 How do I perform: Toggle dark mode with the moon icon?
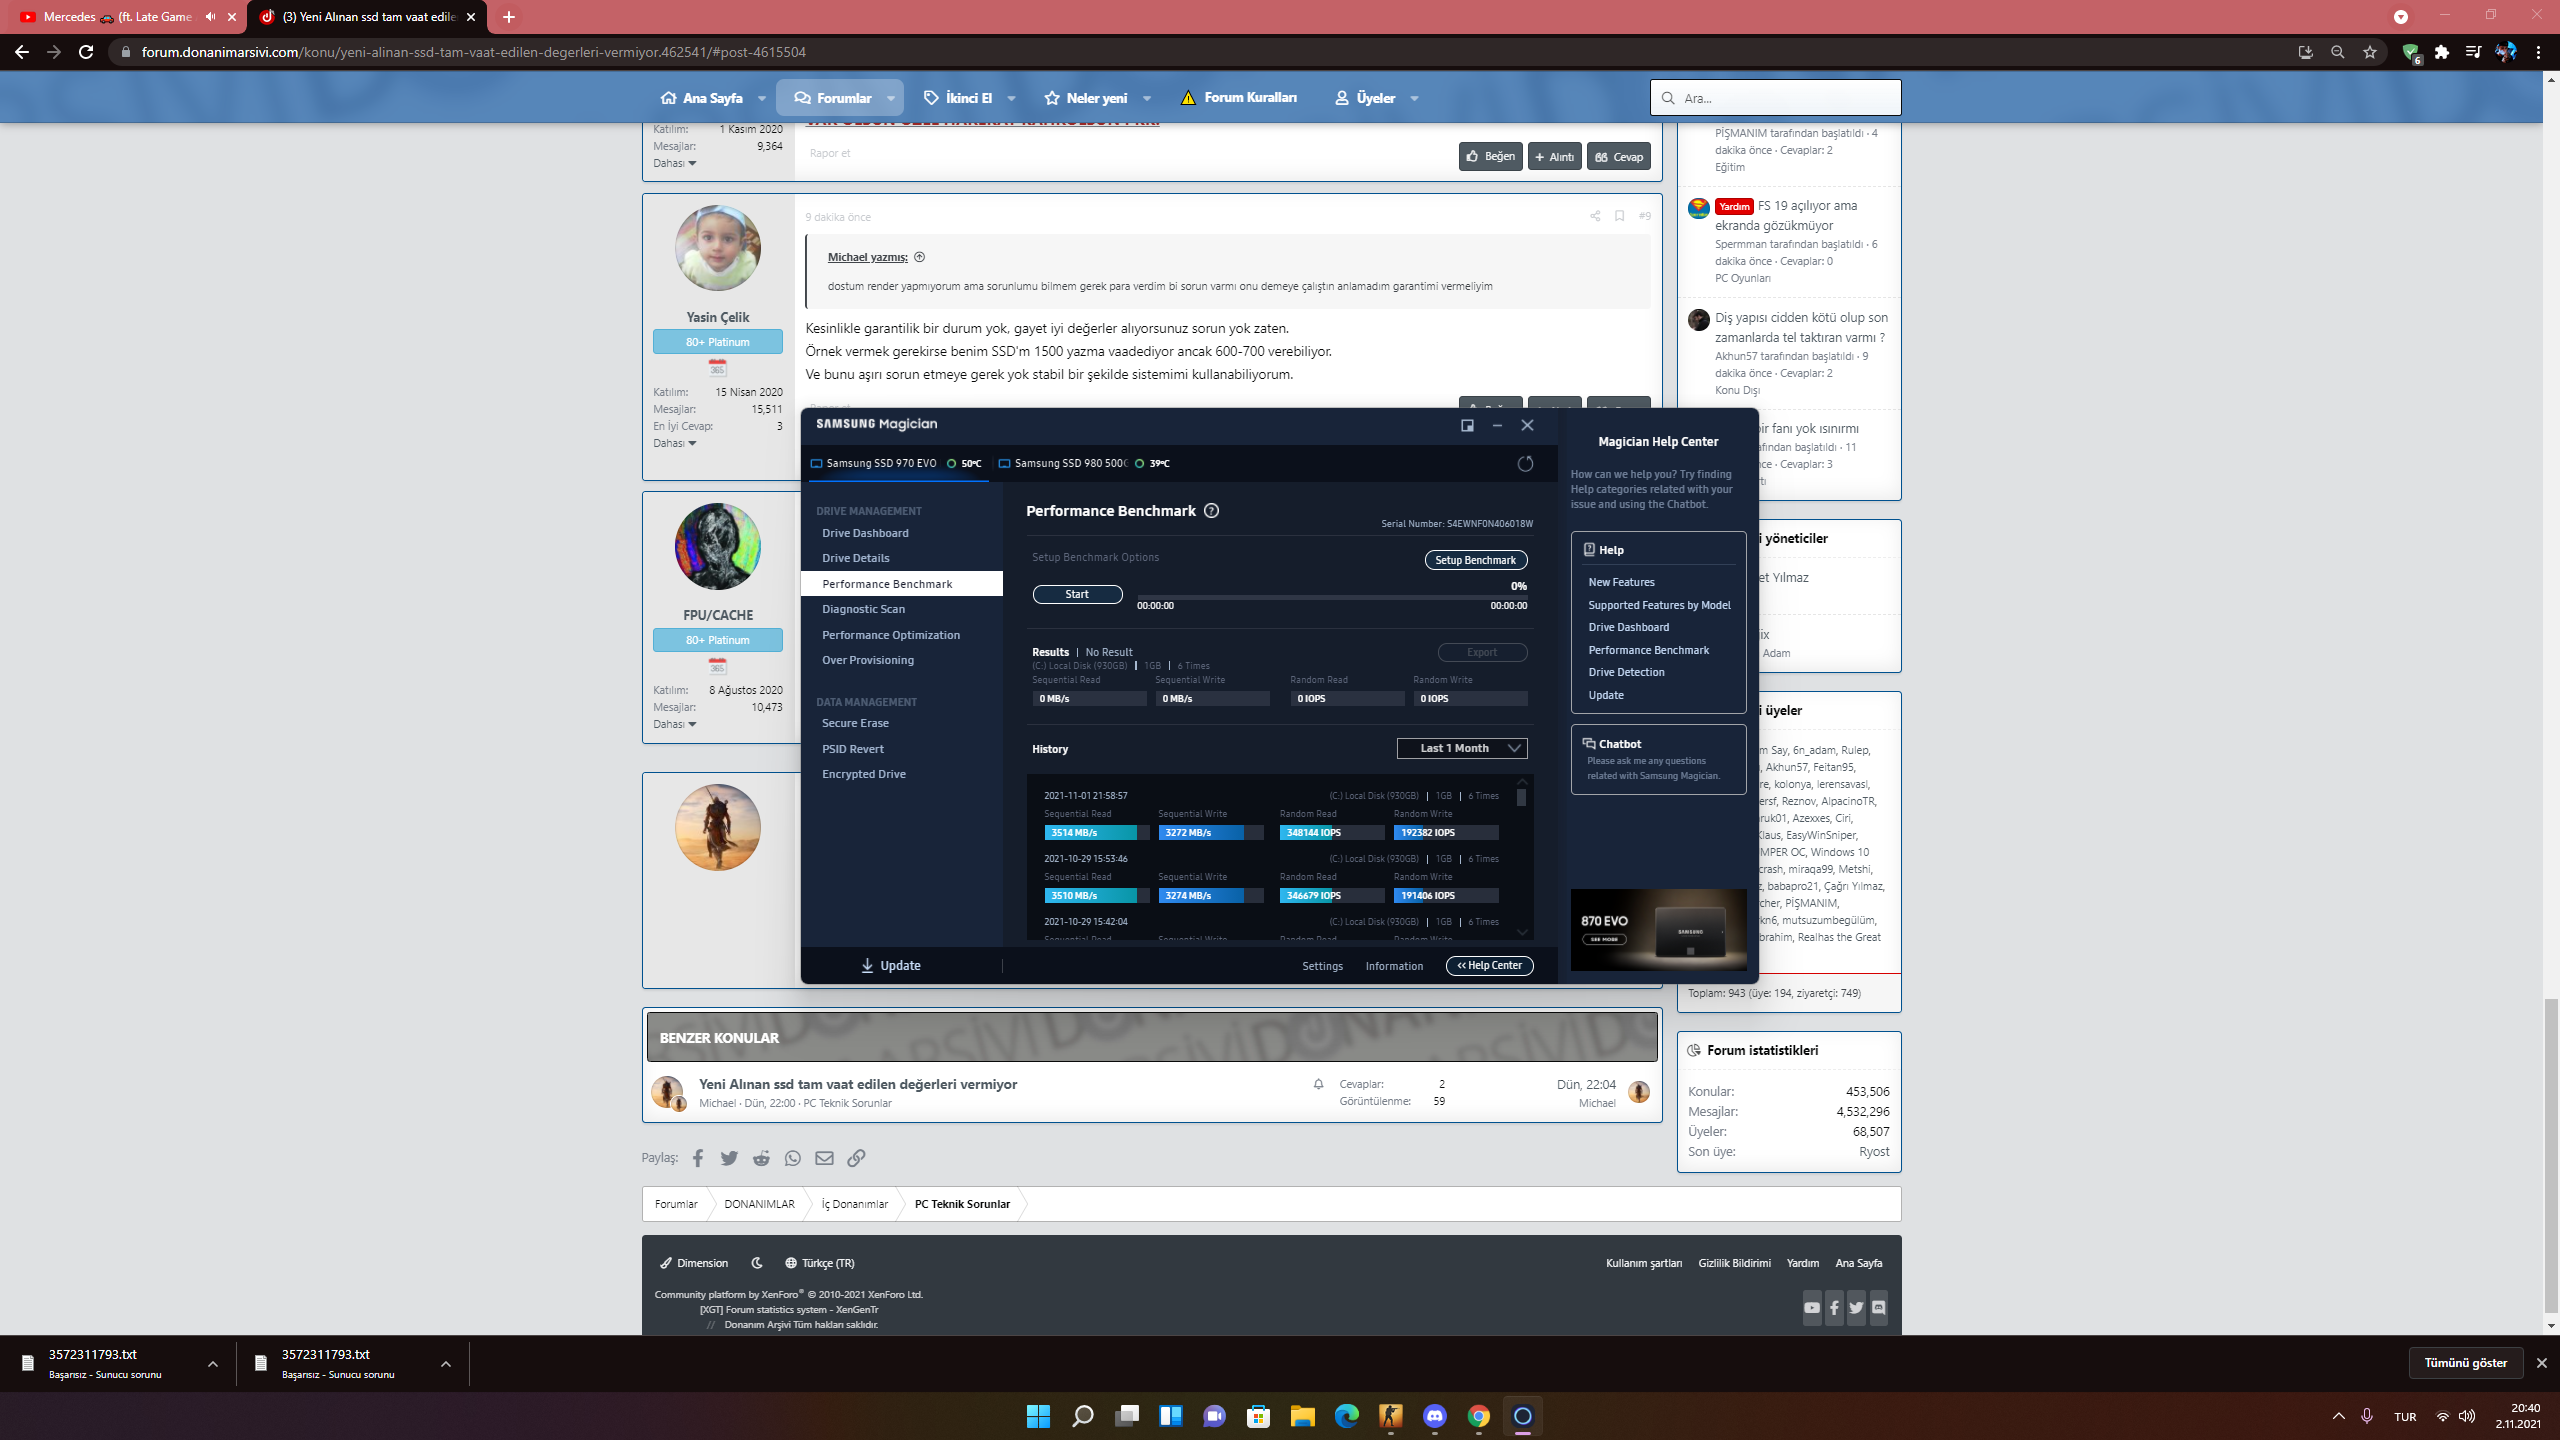757,1263
